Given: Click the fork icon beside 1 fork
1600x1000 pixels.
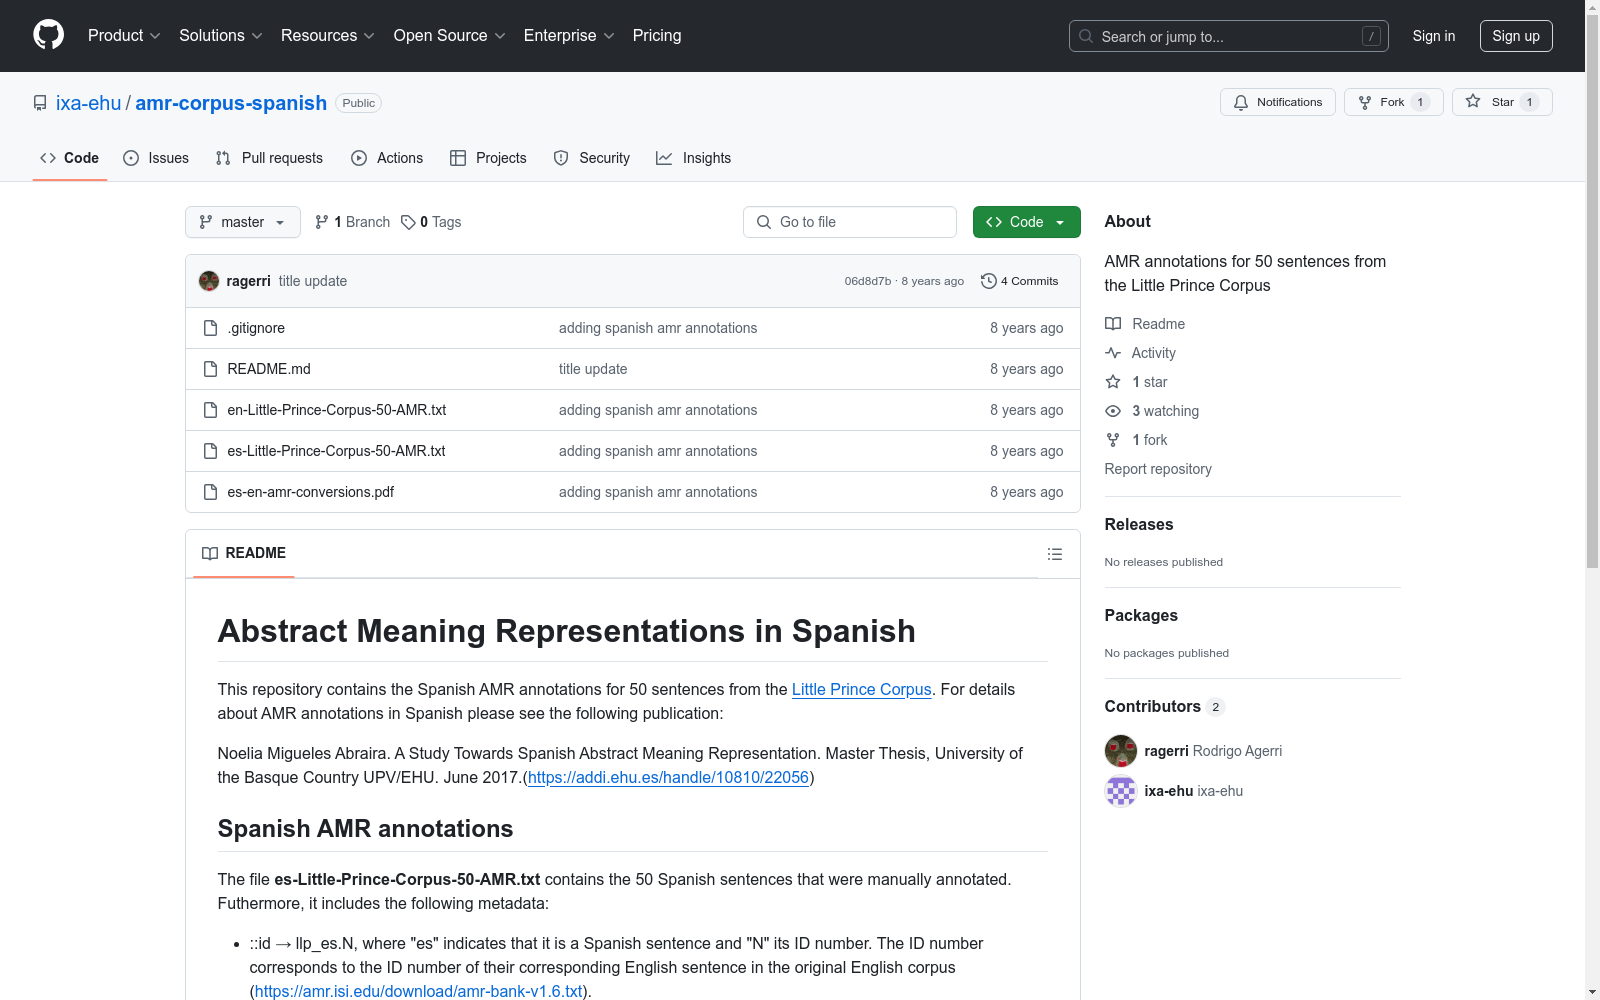Looking at the screenshot, I should 1113,440.
